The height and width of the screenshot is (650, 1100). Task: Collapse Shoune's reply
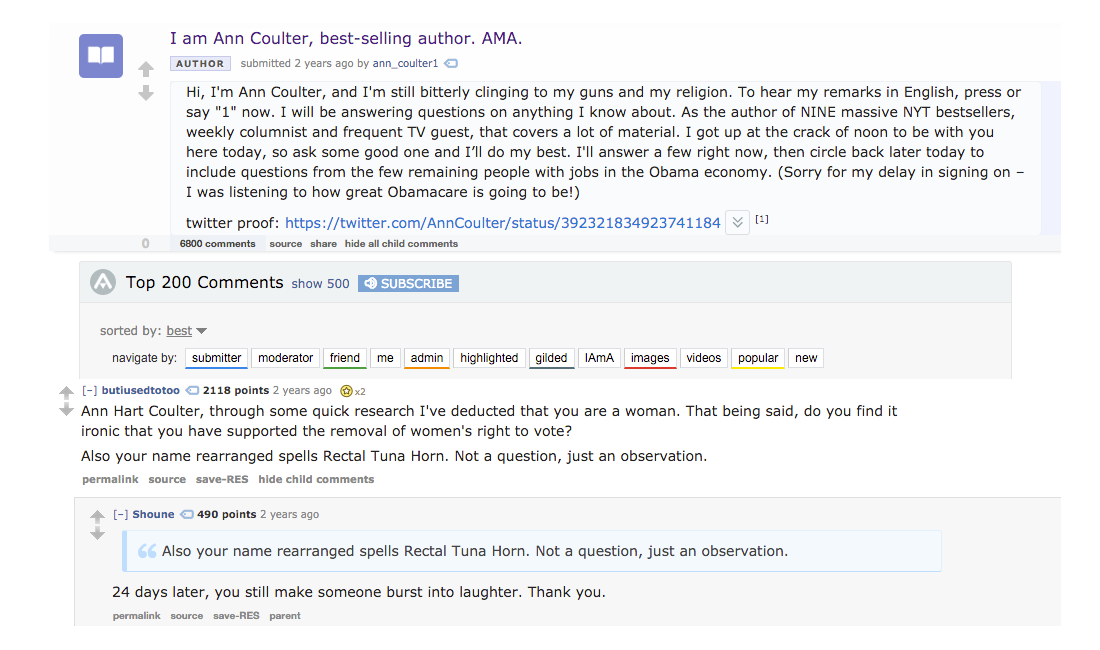tap(122, 513)
